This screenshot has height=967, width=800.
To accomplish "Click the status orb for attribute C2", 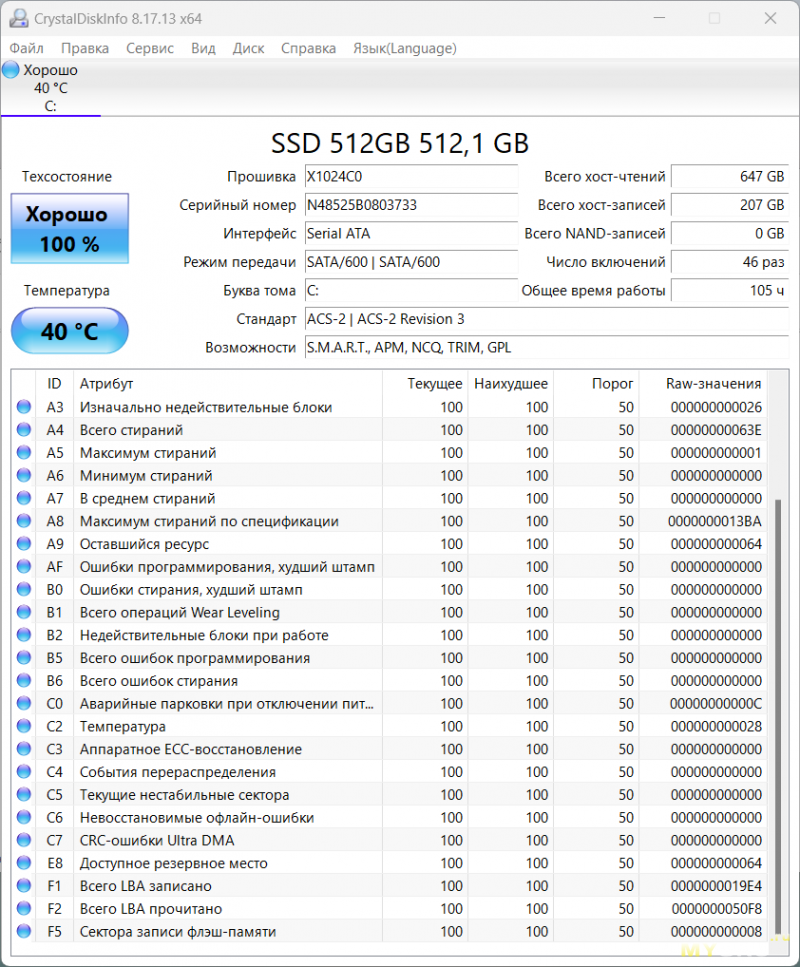I will [x=24, y=726].
